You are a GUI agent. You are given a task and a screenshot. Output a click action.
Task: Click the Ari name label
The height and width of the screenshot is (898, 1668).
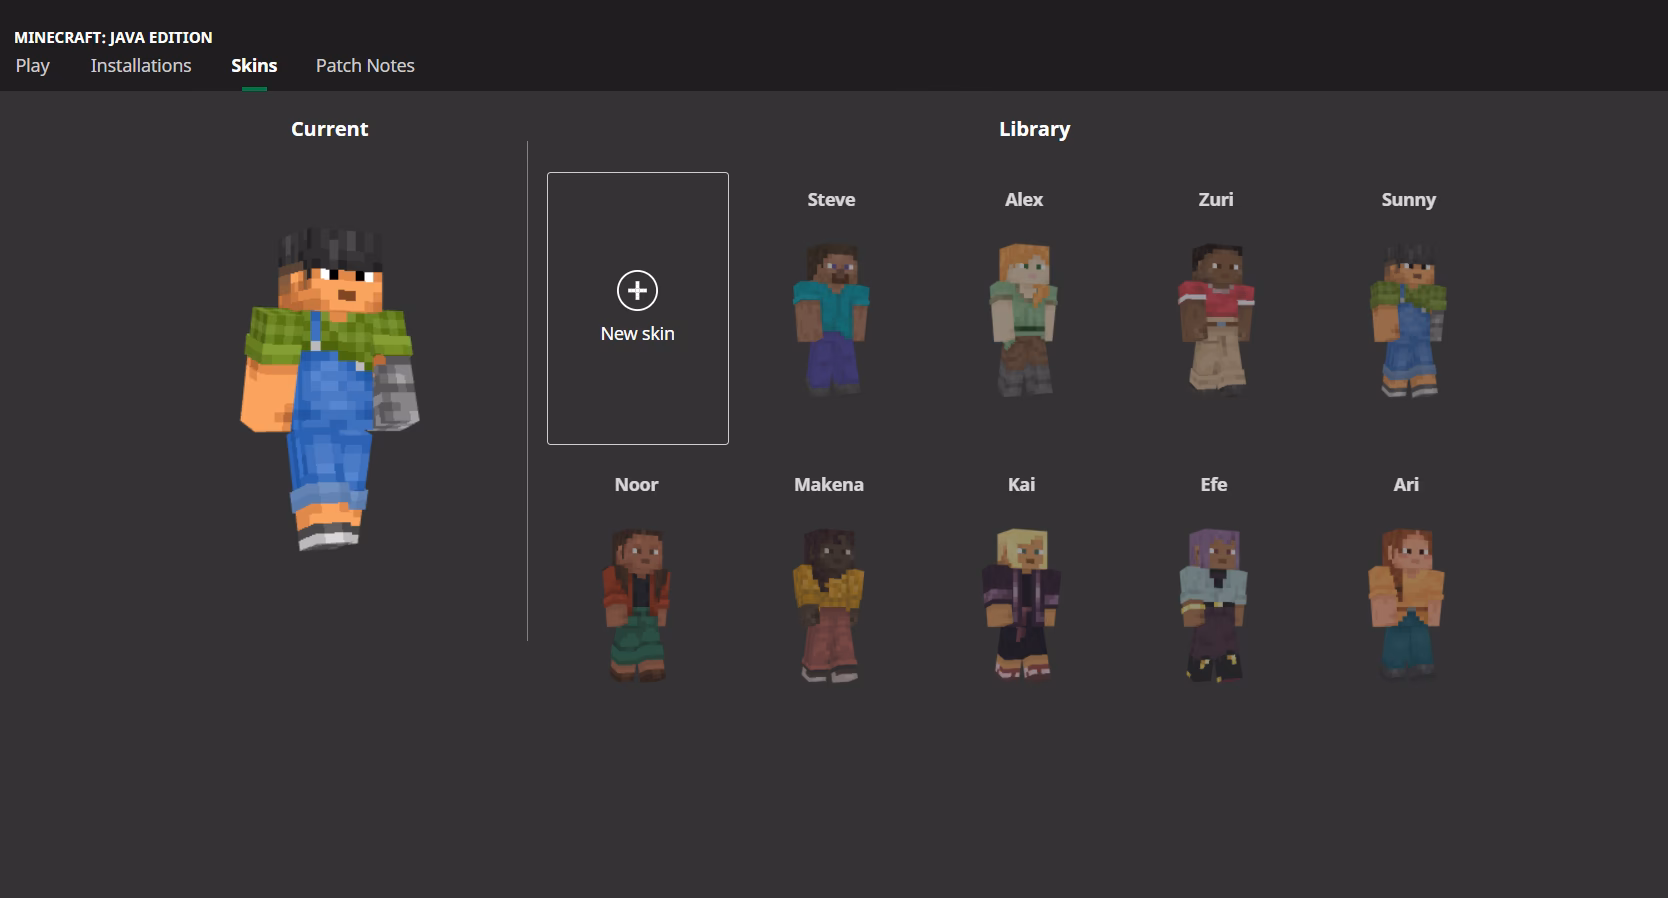click(1406, 485)
